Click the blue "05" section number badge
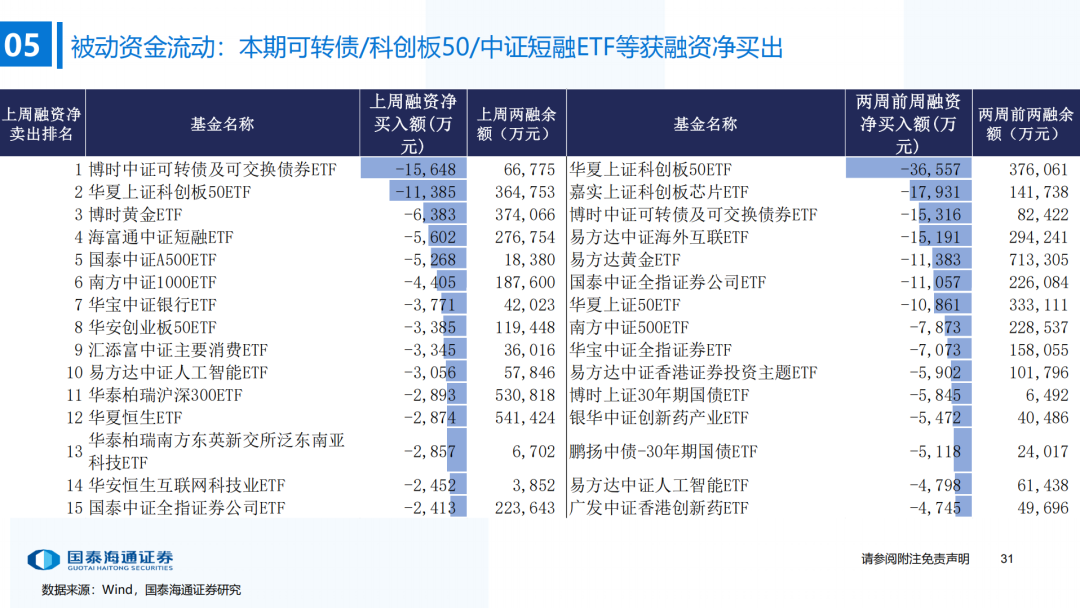This screenshot has width=1080, height=608. [x=23, y=46]
